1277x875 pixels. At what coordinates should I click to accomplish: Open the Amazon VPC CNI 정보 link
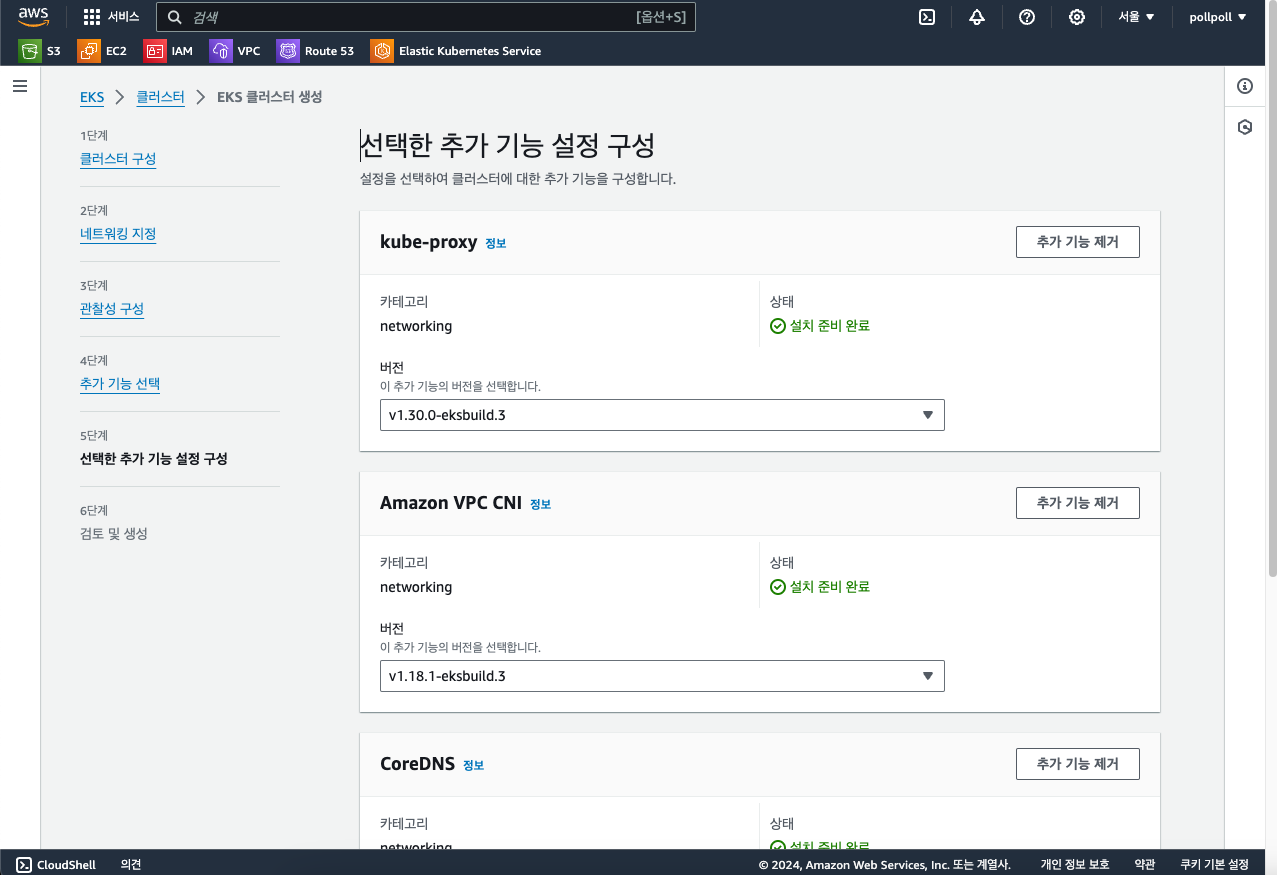point(540,505)
